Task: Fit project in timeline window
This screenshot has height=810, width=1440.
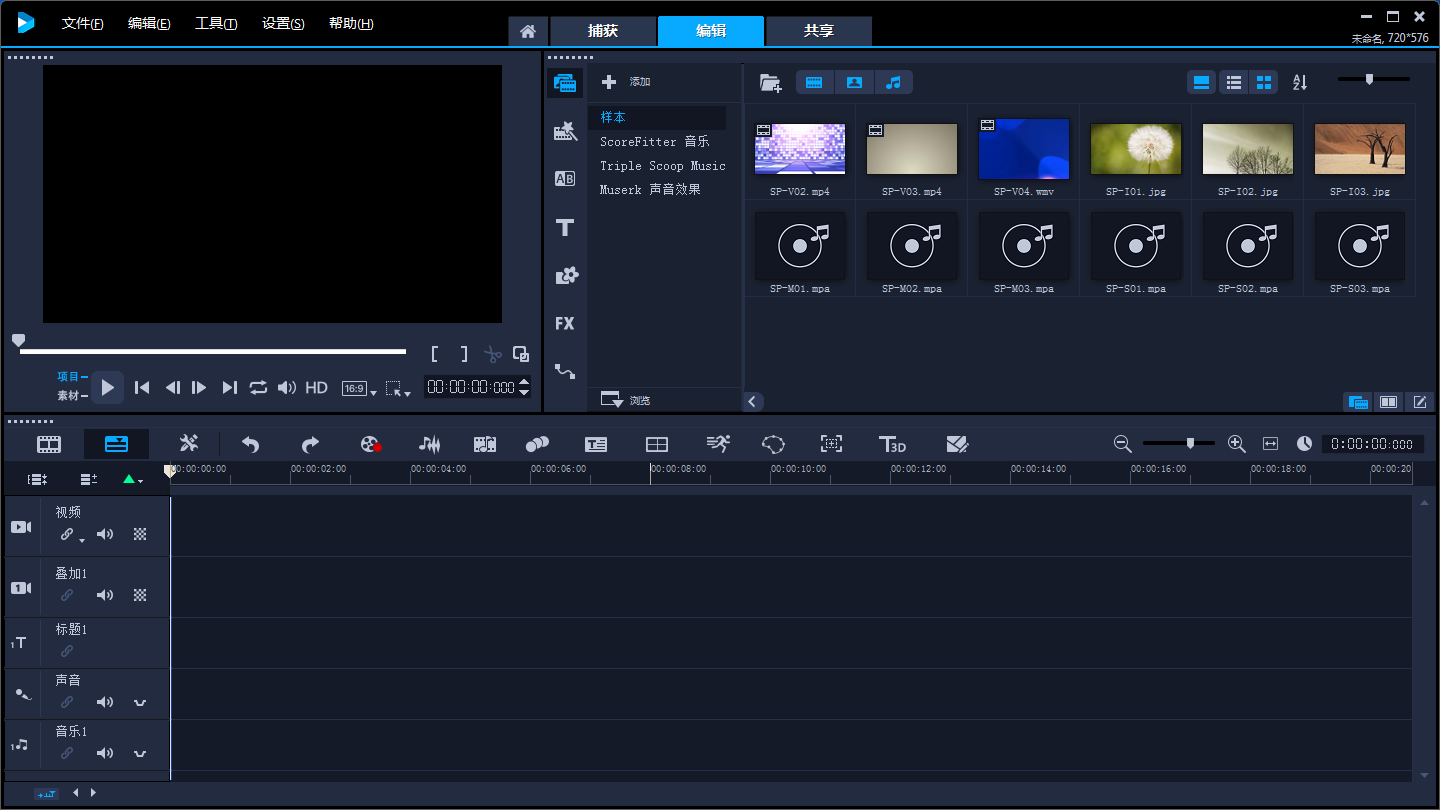Action: click(x=1270, y=444)
